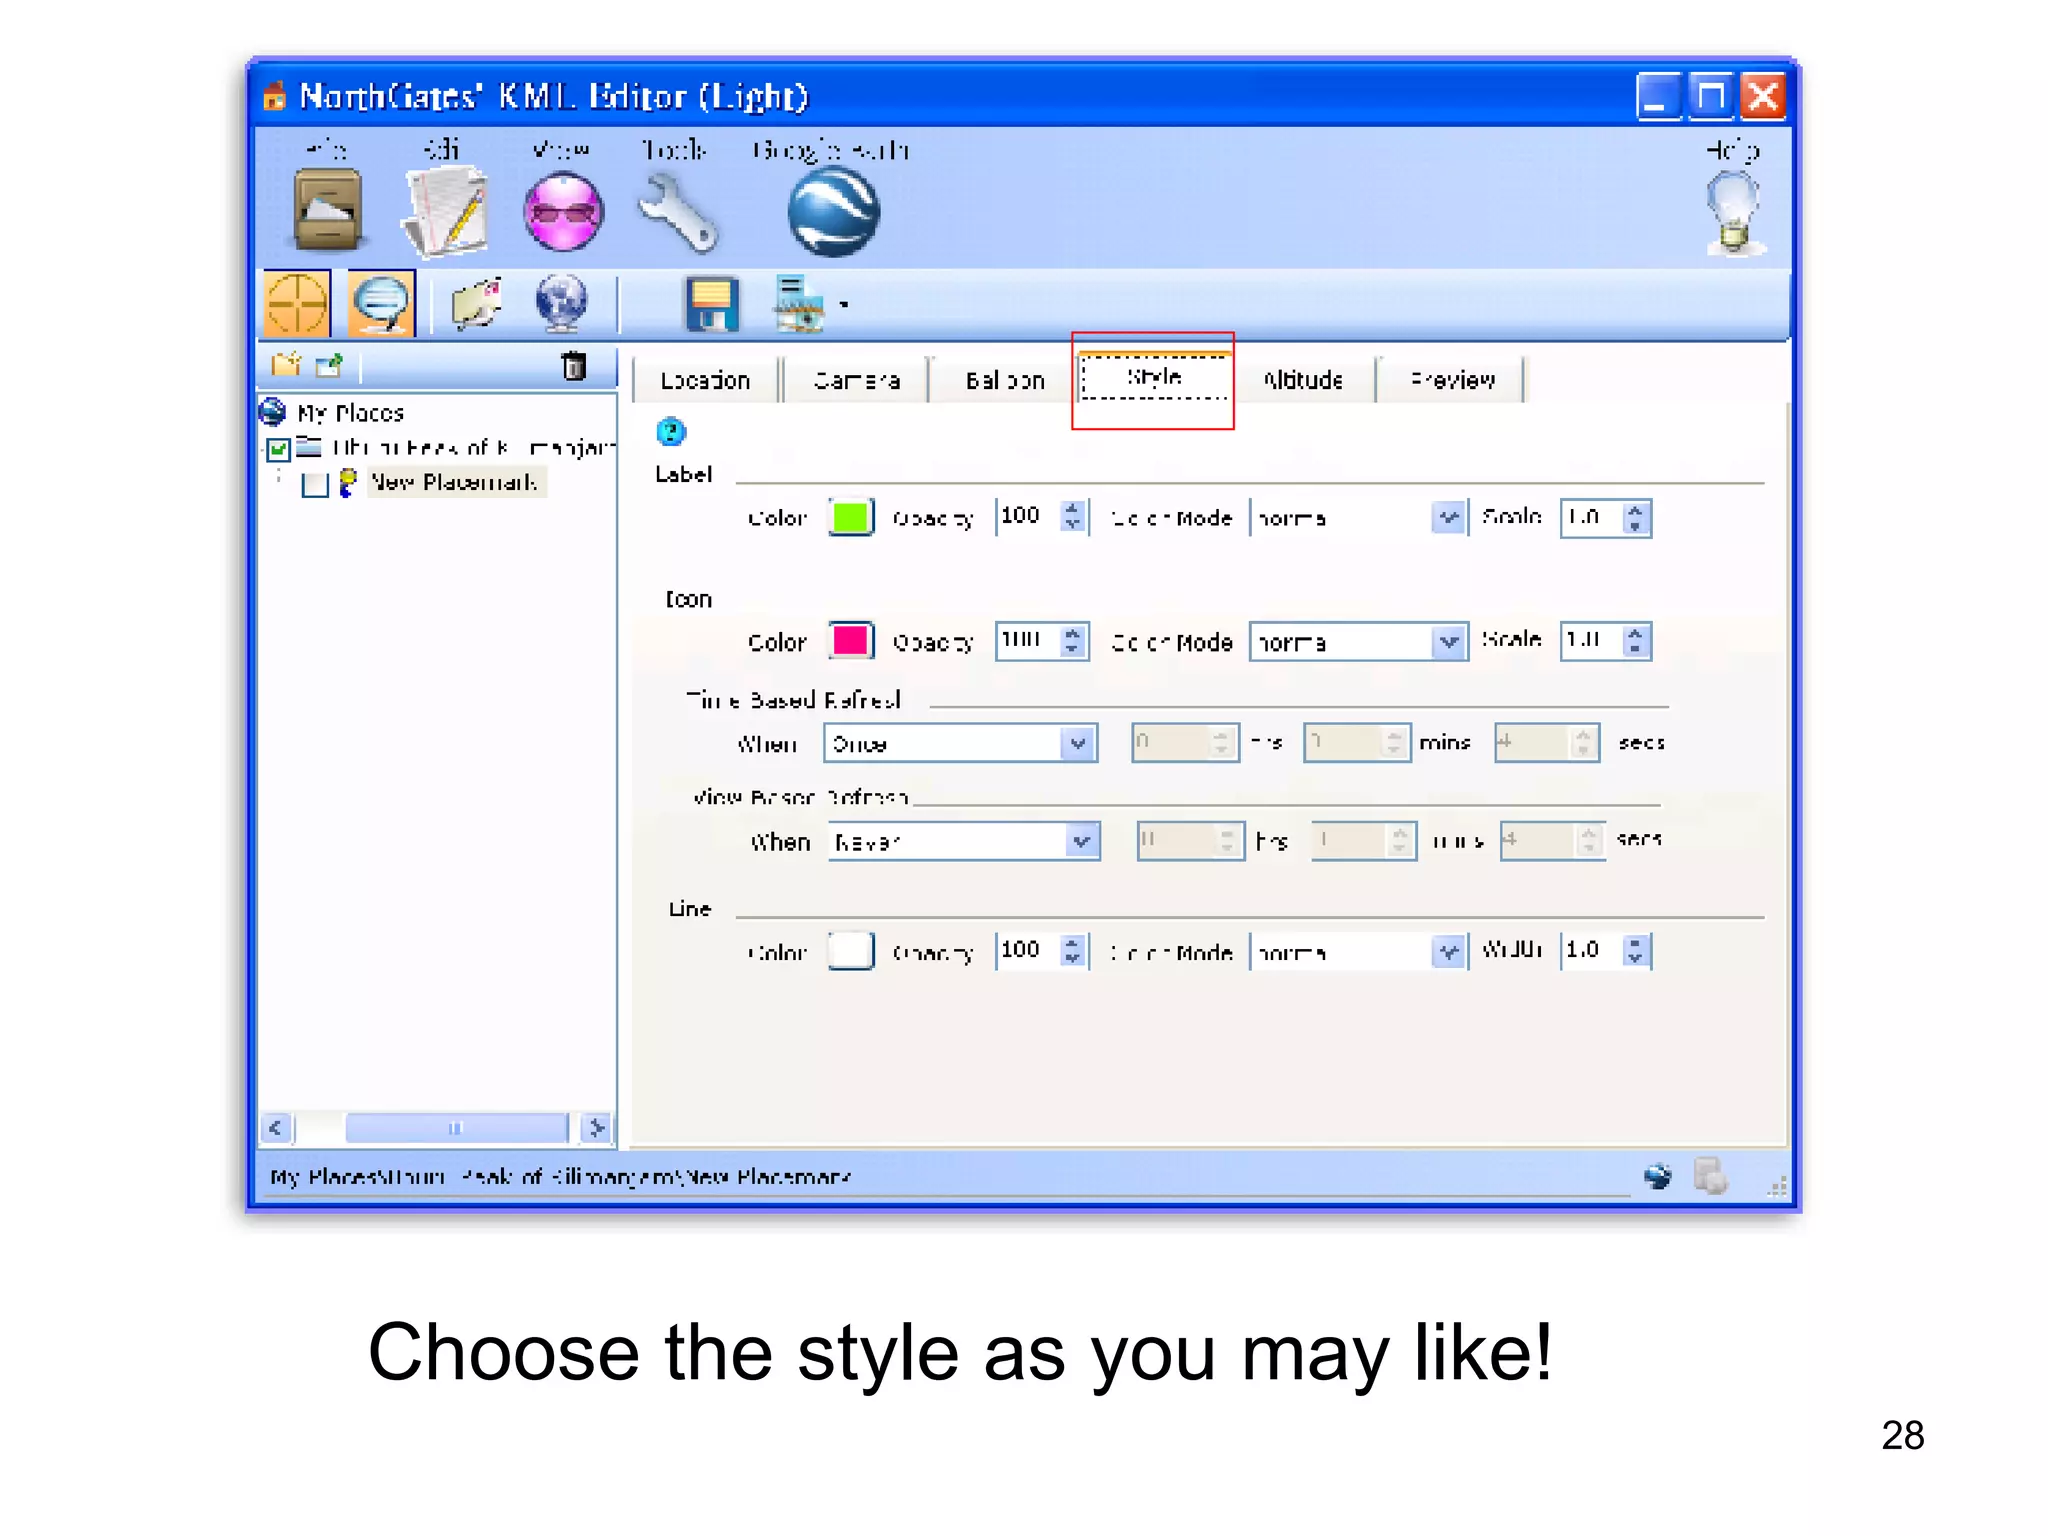Screen dimensions: 2048x1536
Task: Click the export folder icon in tree toolbar
Action: (x=329, y=366)
